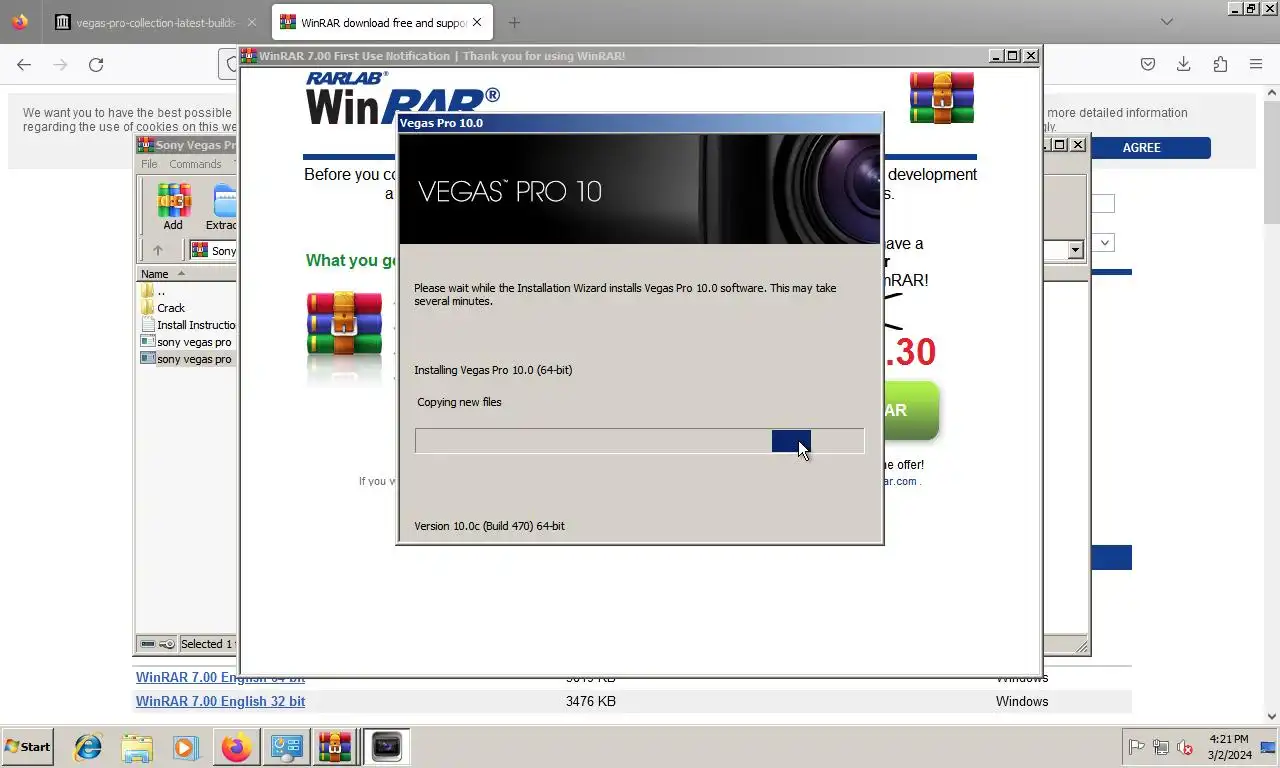Open the Firefox Downloads panel
This screenshot has width=1280, height=768.
[x=1184, y=64]
